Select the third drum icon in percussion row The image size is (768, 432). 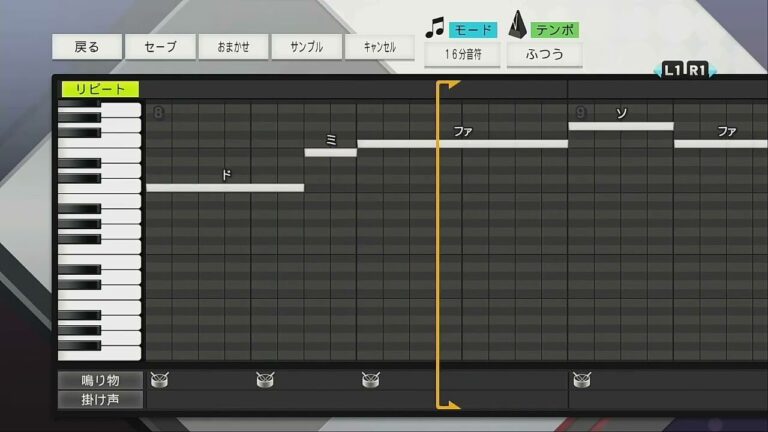[370, 379]
